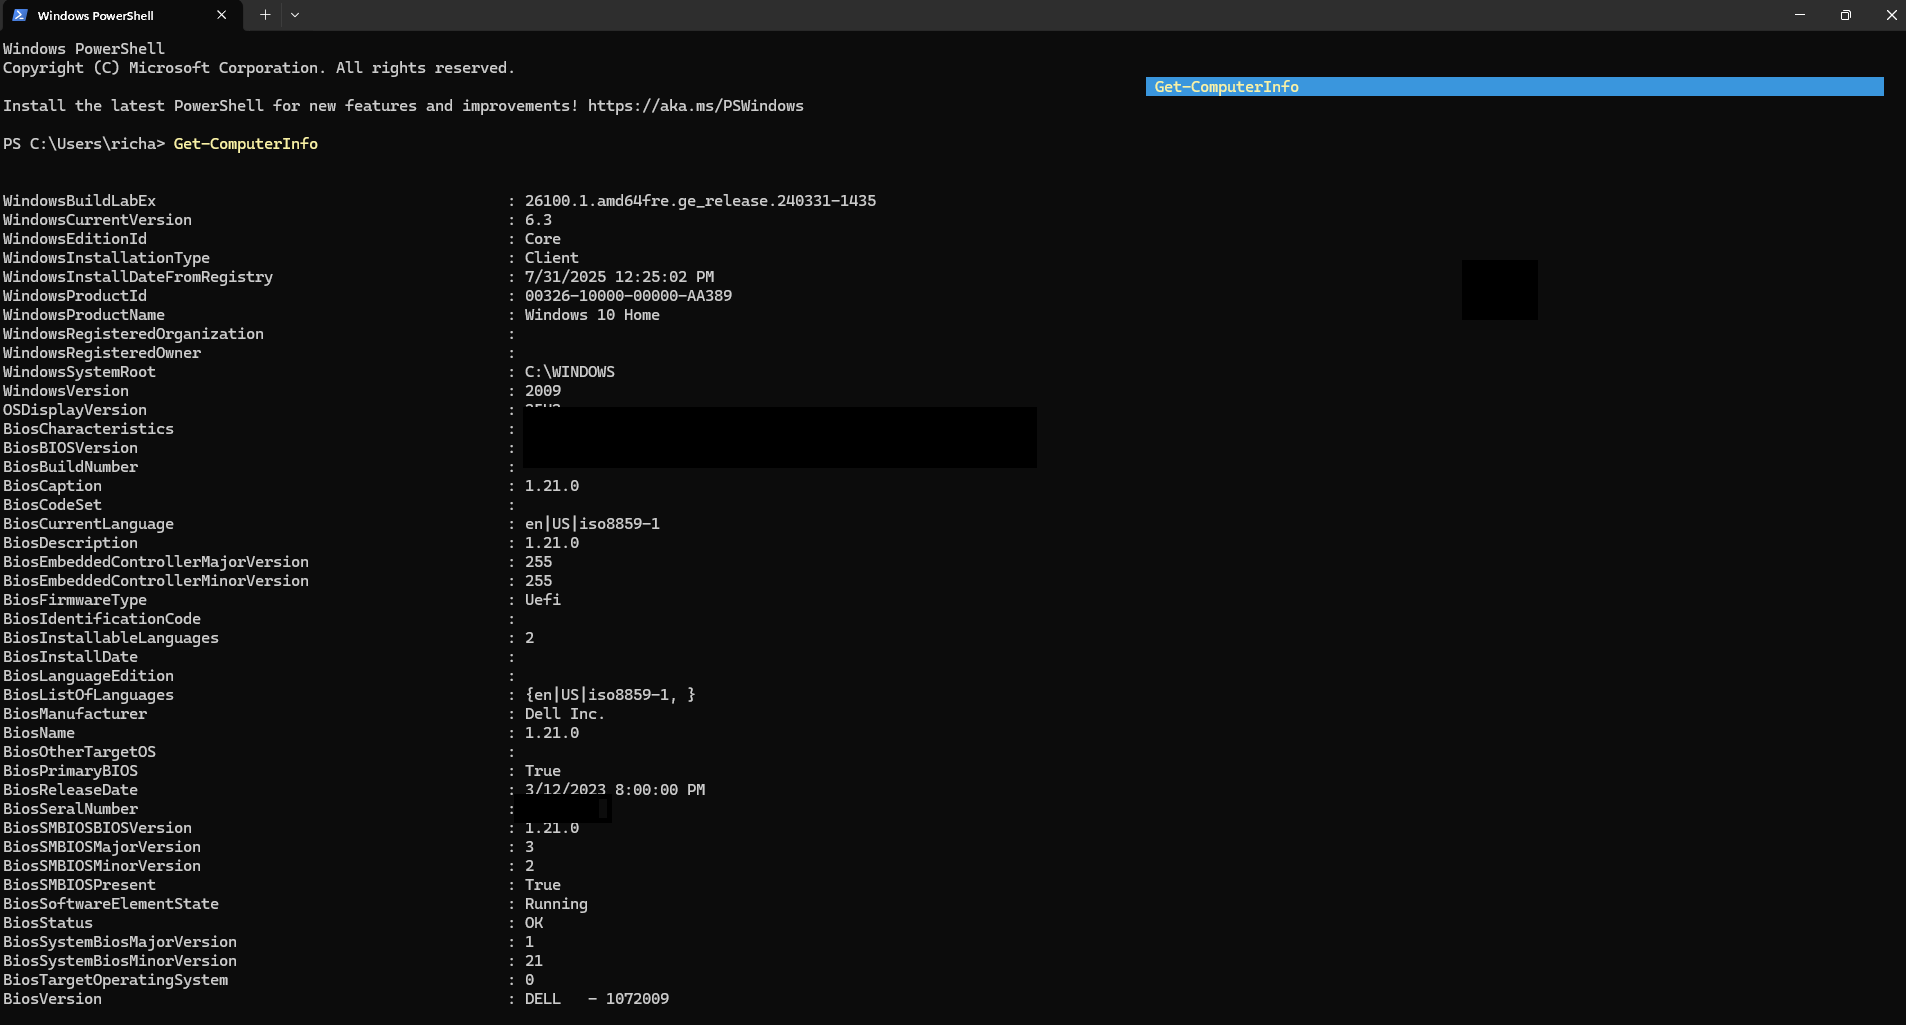1906x1025 pixels.
Task: Click the BiosIdentificationCode label
Action: tap(102, 619)
